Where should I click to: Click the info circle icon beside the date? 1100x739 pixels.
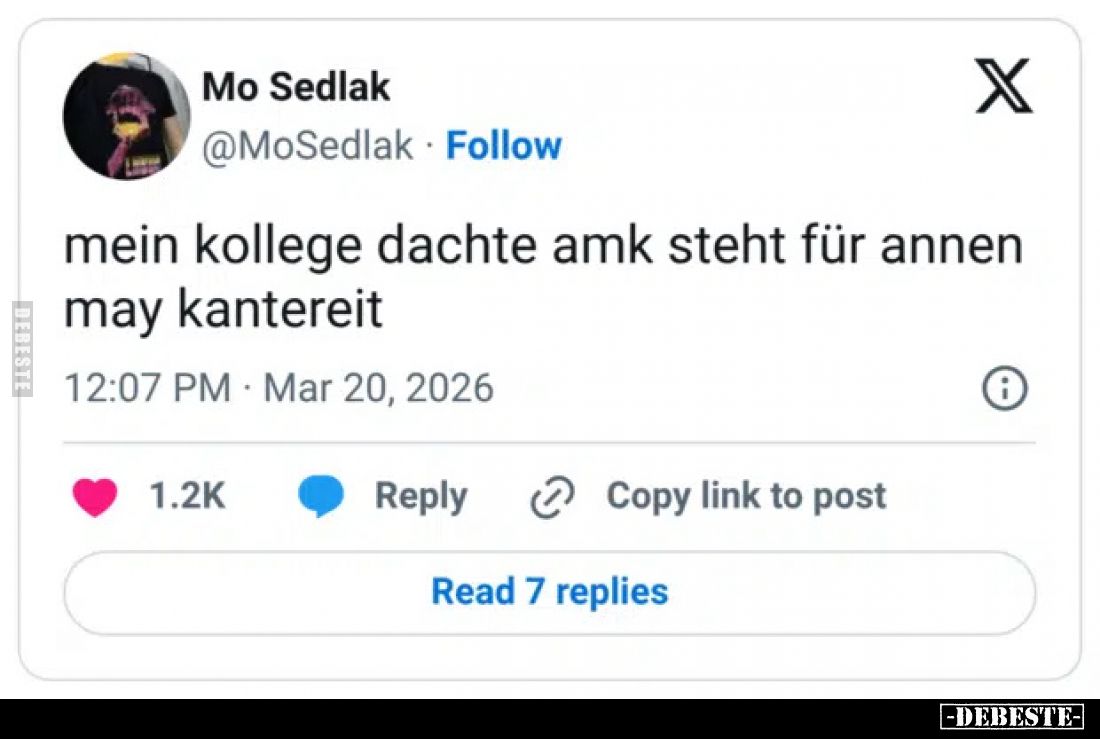tap(1005, 388)
